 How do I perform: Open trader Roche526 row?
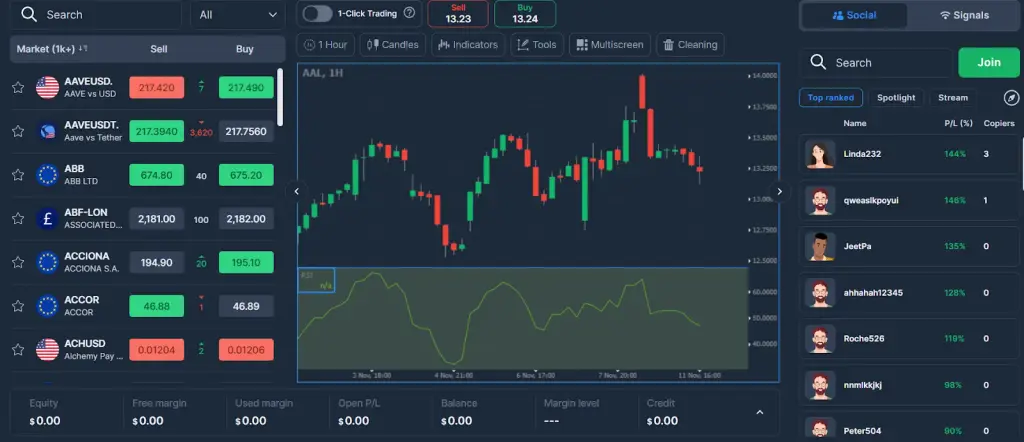click(x=911, y=338)
